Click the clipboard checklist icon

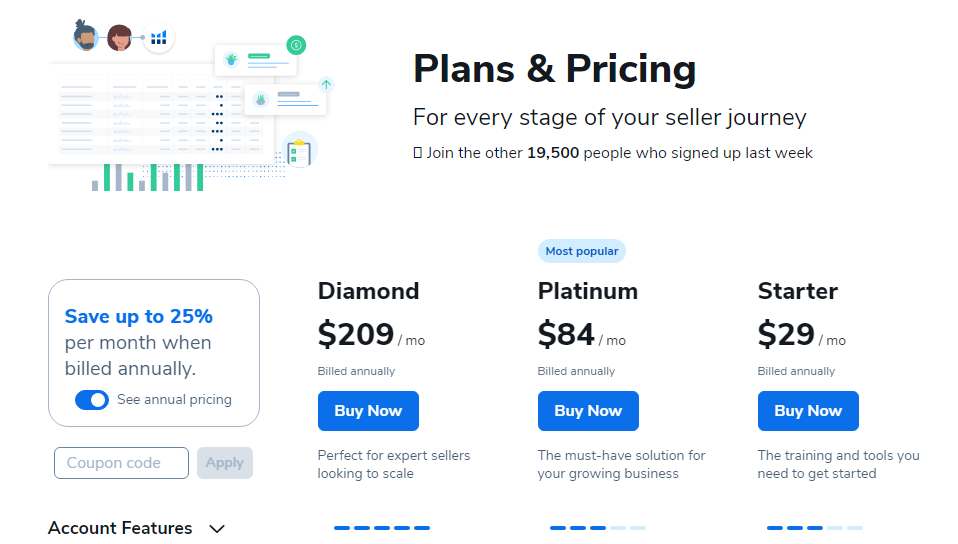pyautogui.click(x=299, y=152)
